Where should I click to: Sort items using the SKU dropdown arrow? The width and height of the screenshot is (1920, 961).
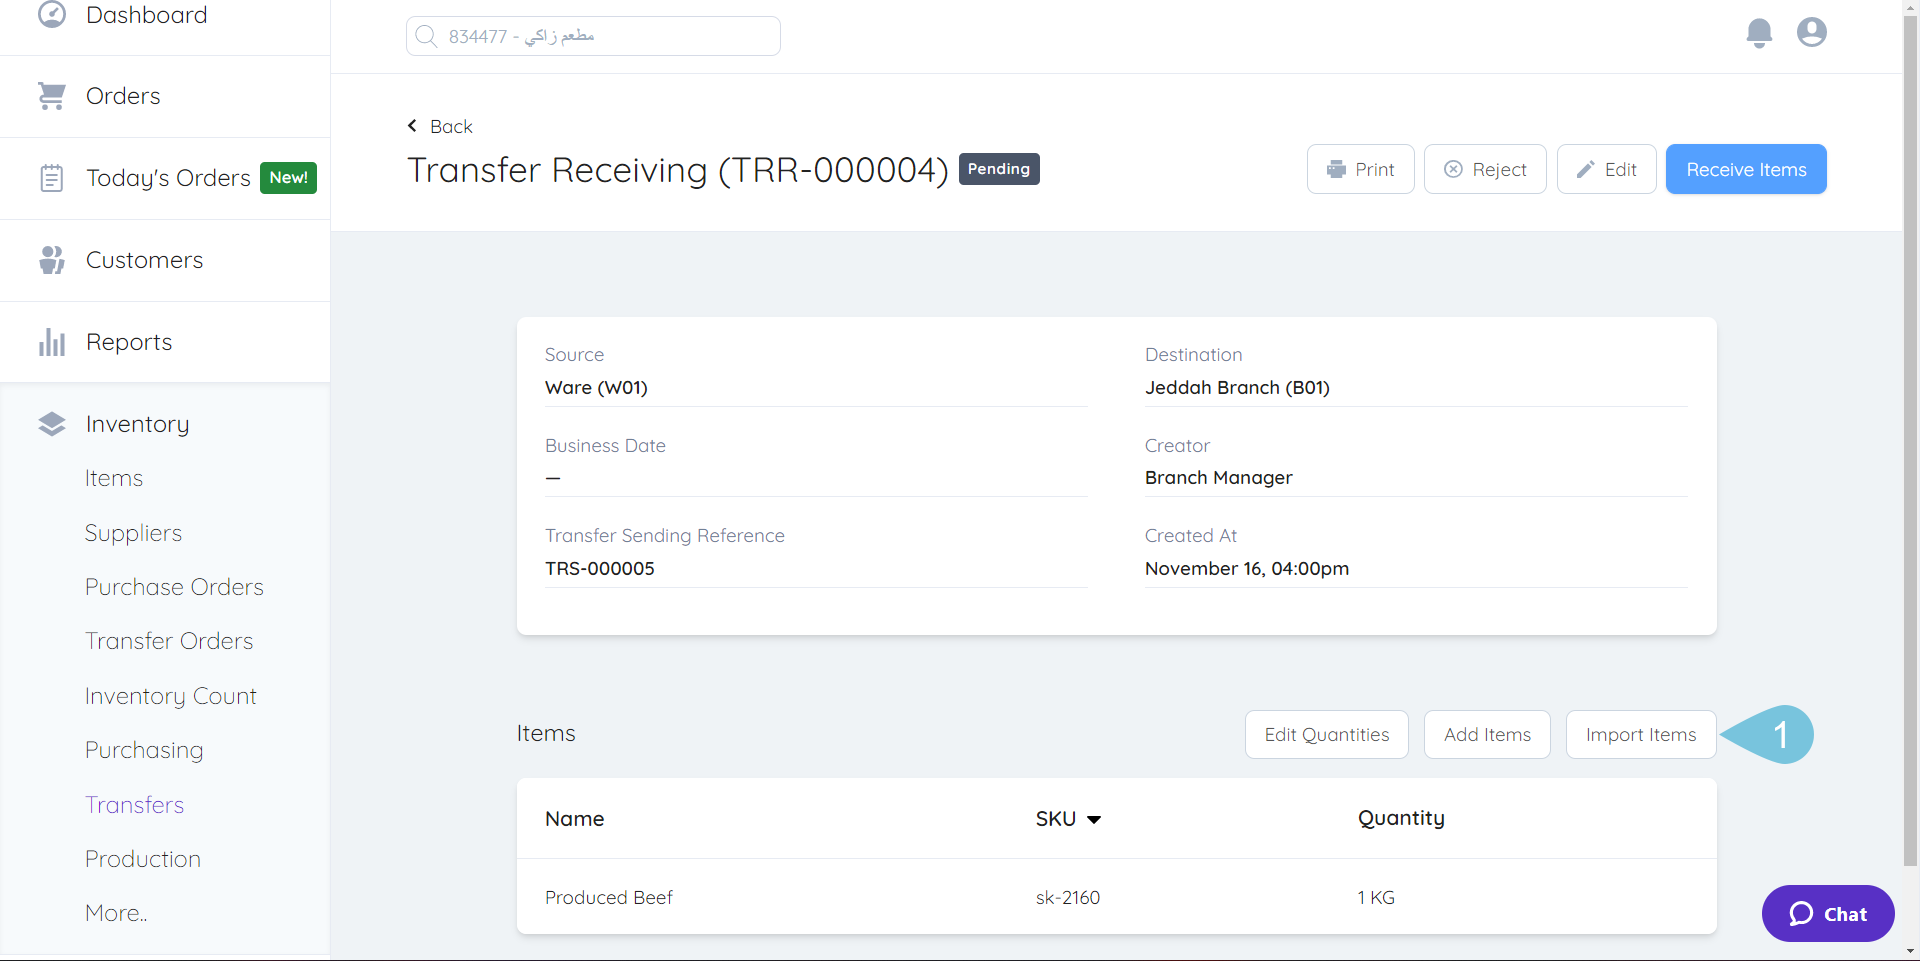(x=1095, y=819)
